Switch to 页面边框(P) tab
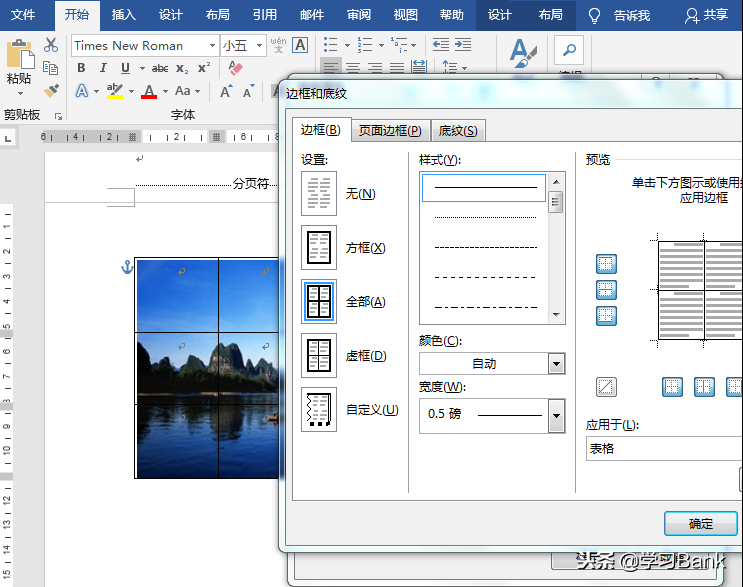 pyautogui.click(x=390, y=130)
